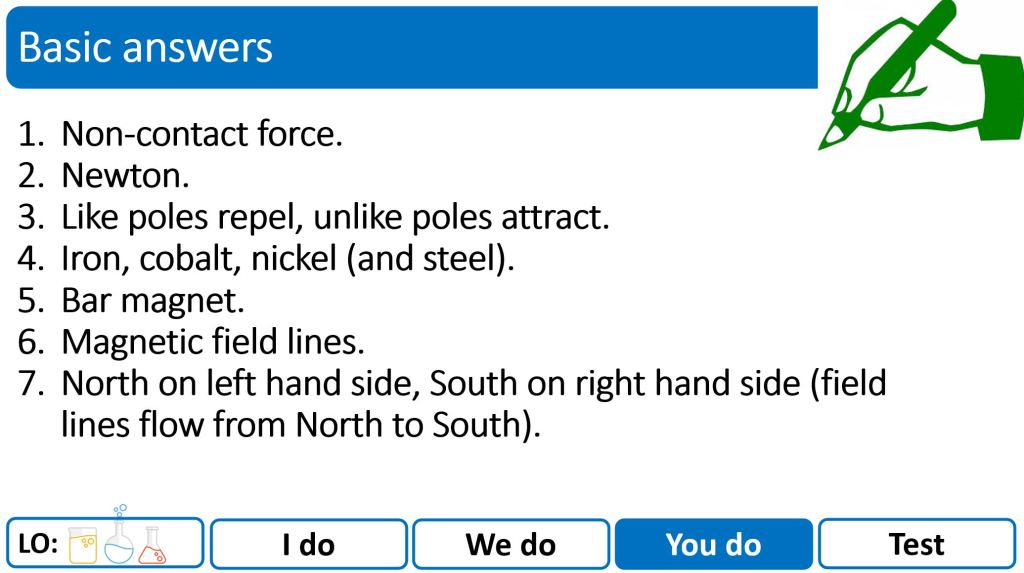
Task: Select the red conical flask icon
Action: [x=153, y=546]
